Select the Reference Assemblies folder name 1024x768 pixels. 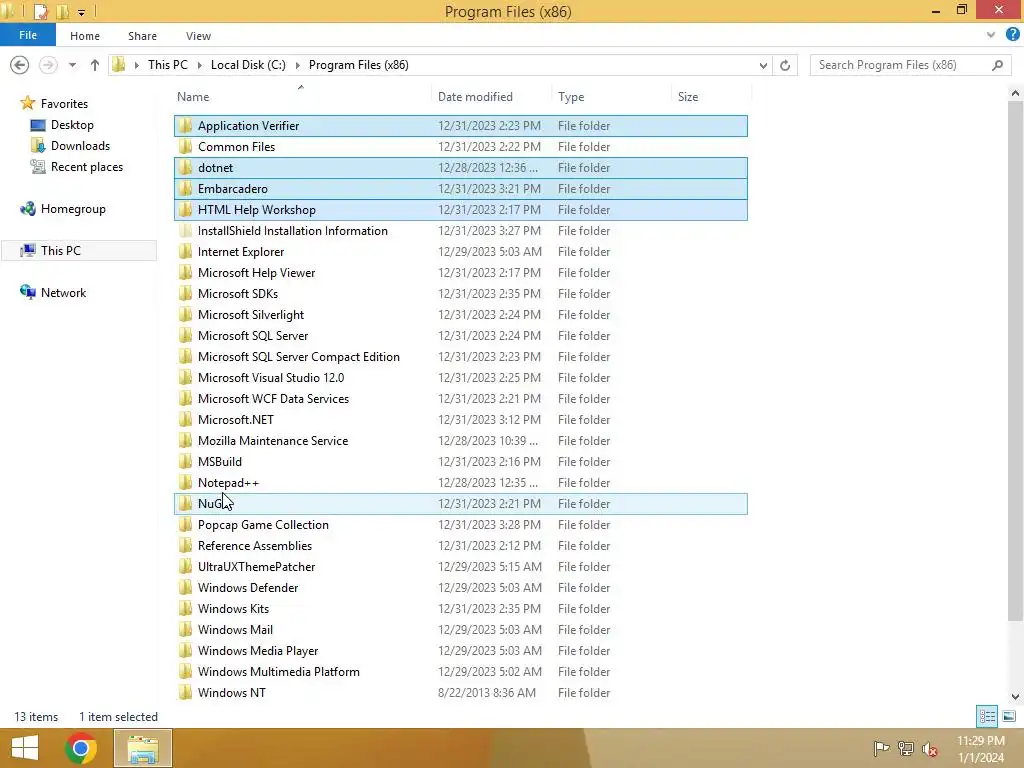[255, 545]
